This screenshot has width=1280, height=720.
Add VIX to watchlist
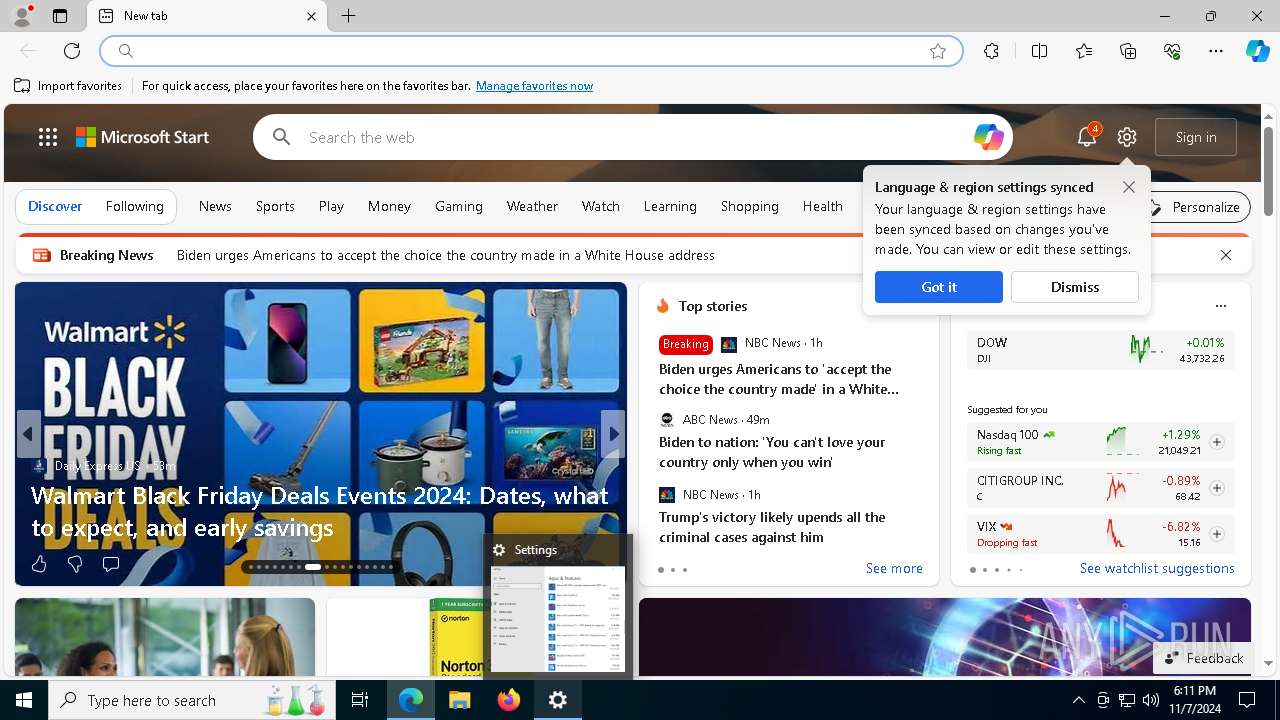click(1217, 534)
